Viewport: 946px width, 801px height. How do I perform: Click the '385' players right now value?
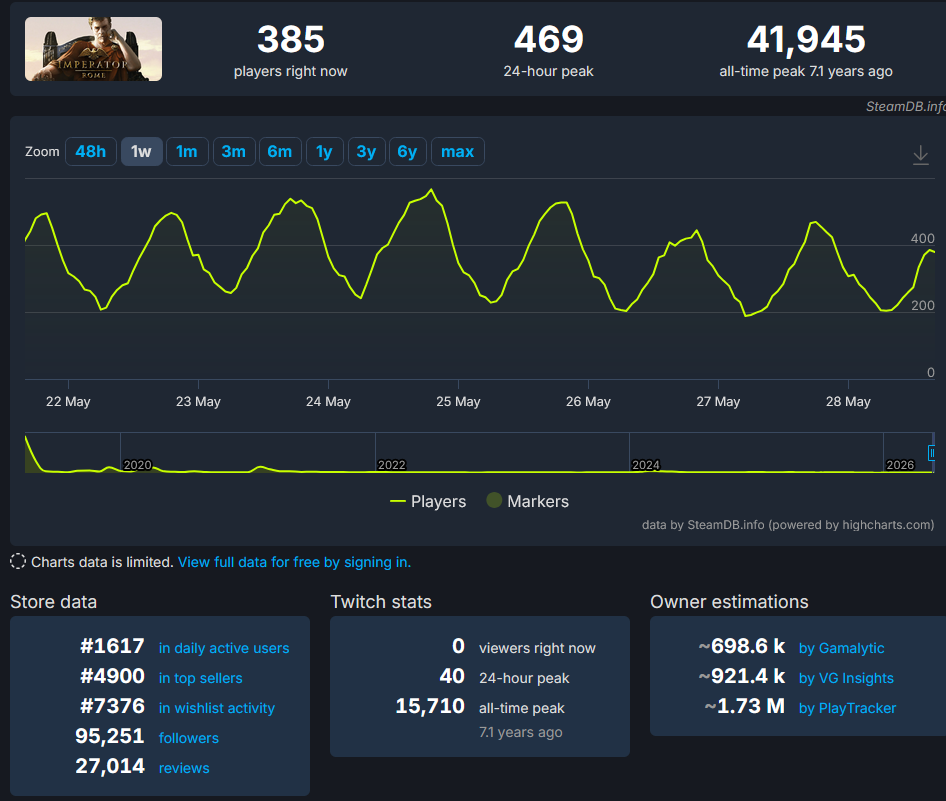[x=291, y=39]
